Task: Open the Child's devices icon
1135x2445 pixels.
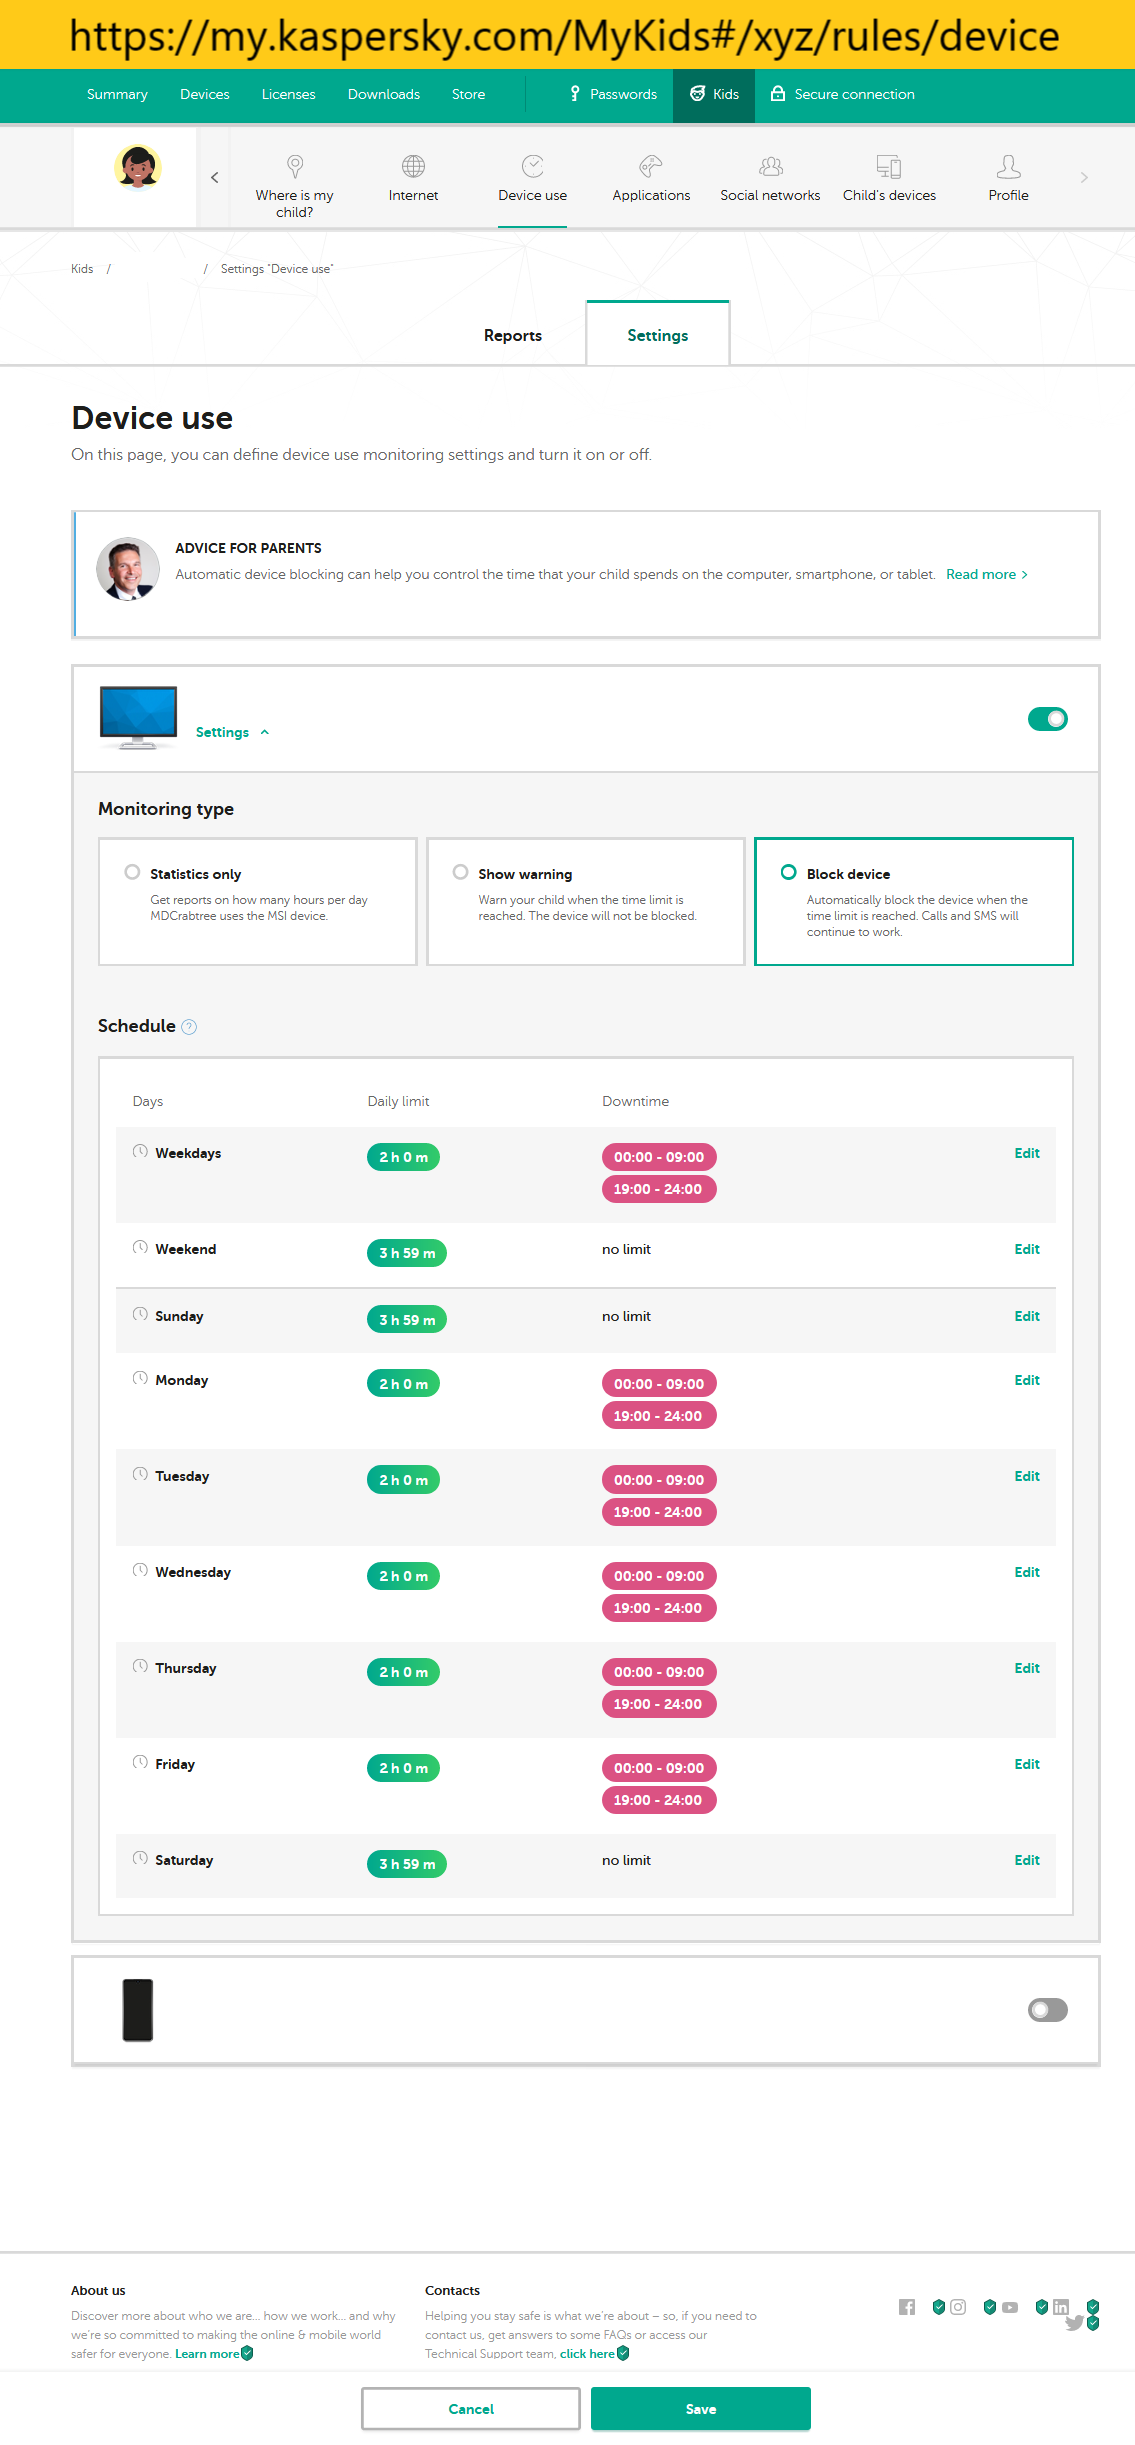Action: (889, 166)
